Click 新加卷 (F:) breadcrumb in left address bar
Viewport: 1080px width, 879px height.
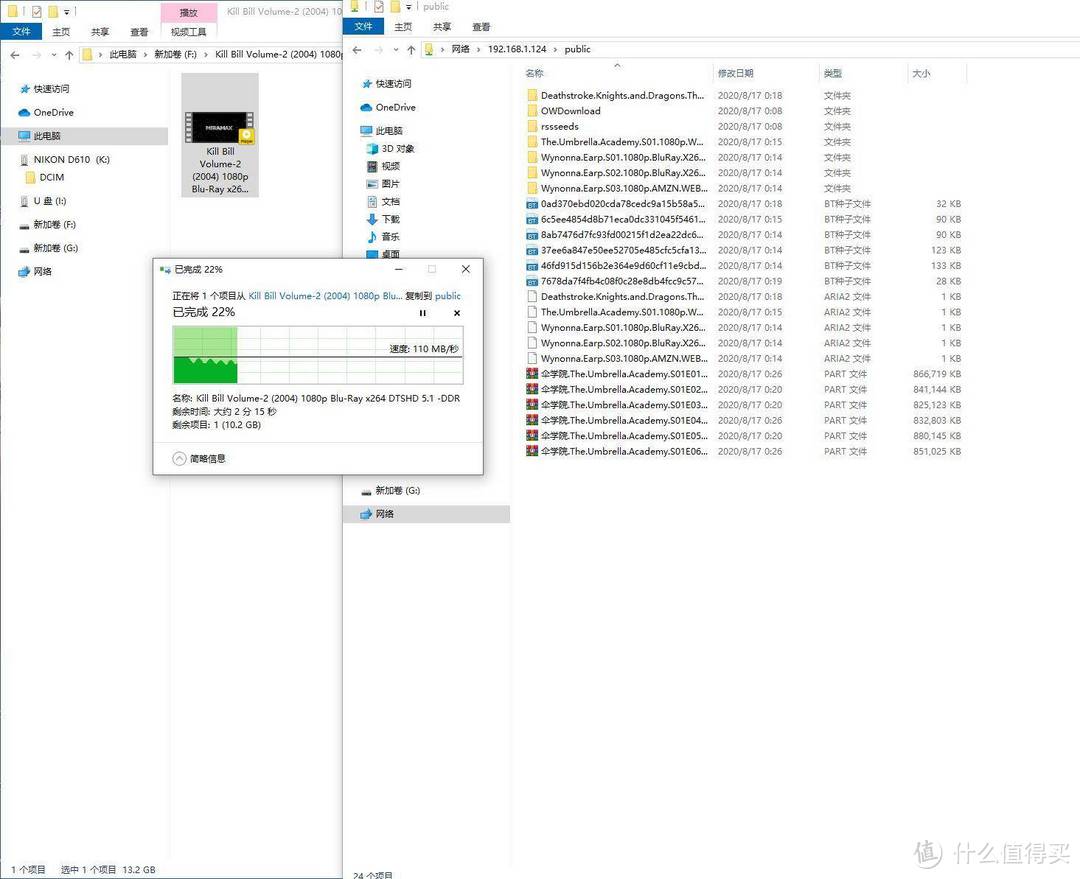(x=175, y=54)
